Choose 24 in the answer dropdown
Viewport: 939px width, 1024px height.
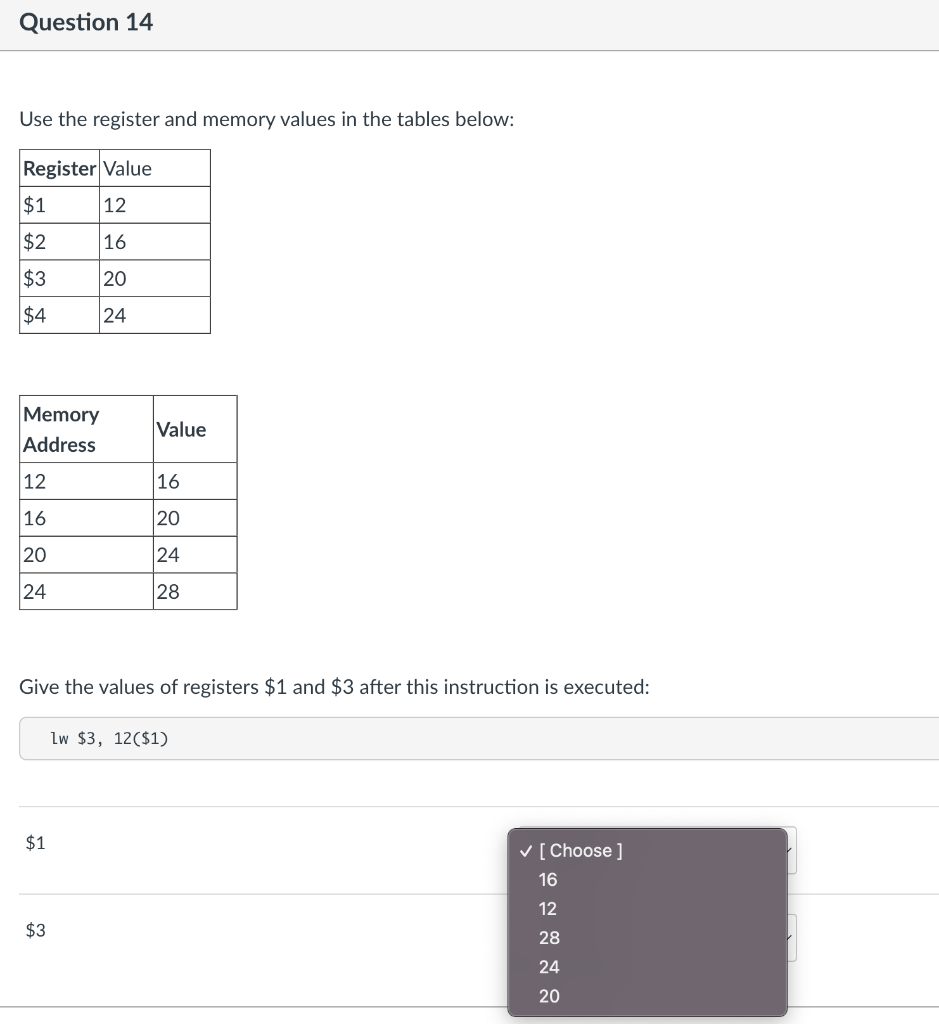[548, 967]
